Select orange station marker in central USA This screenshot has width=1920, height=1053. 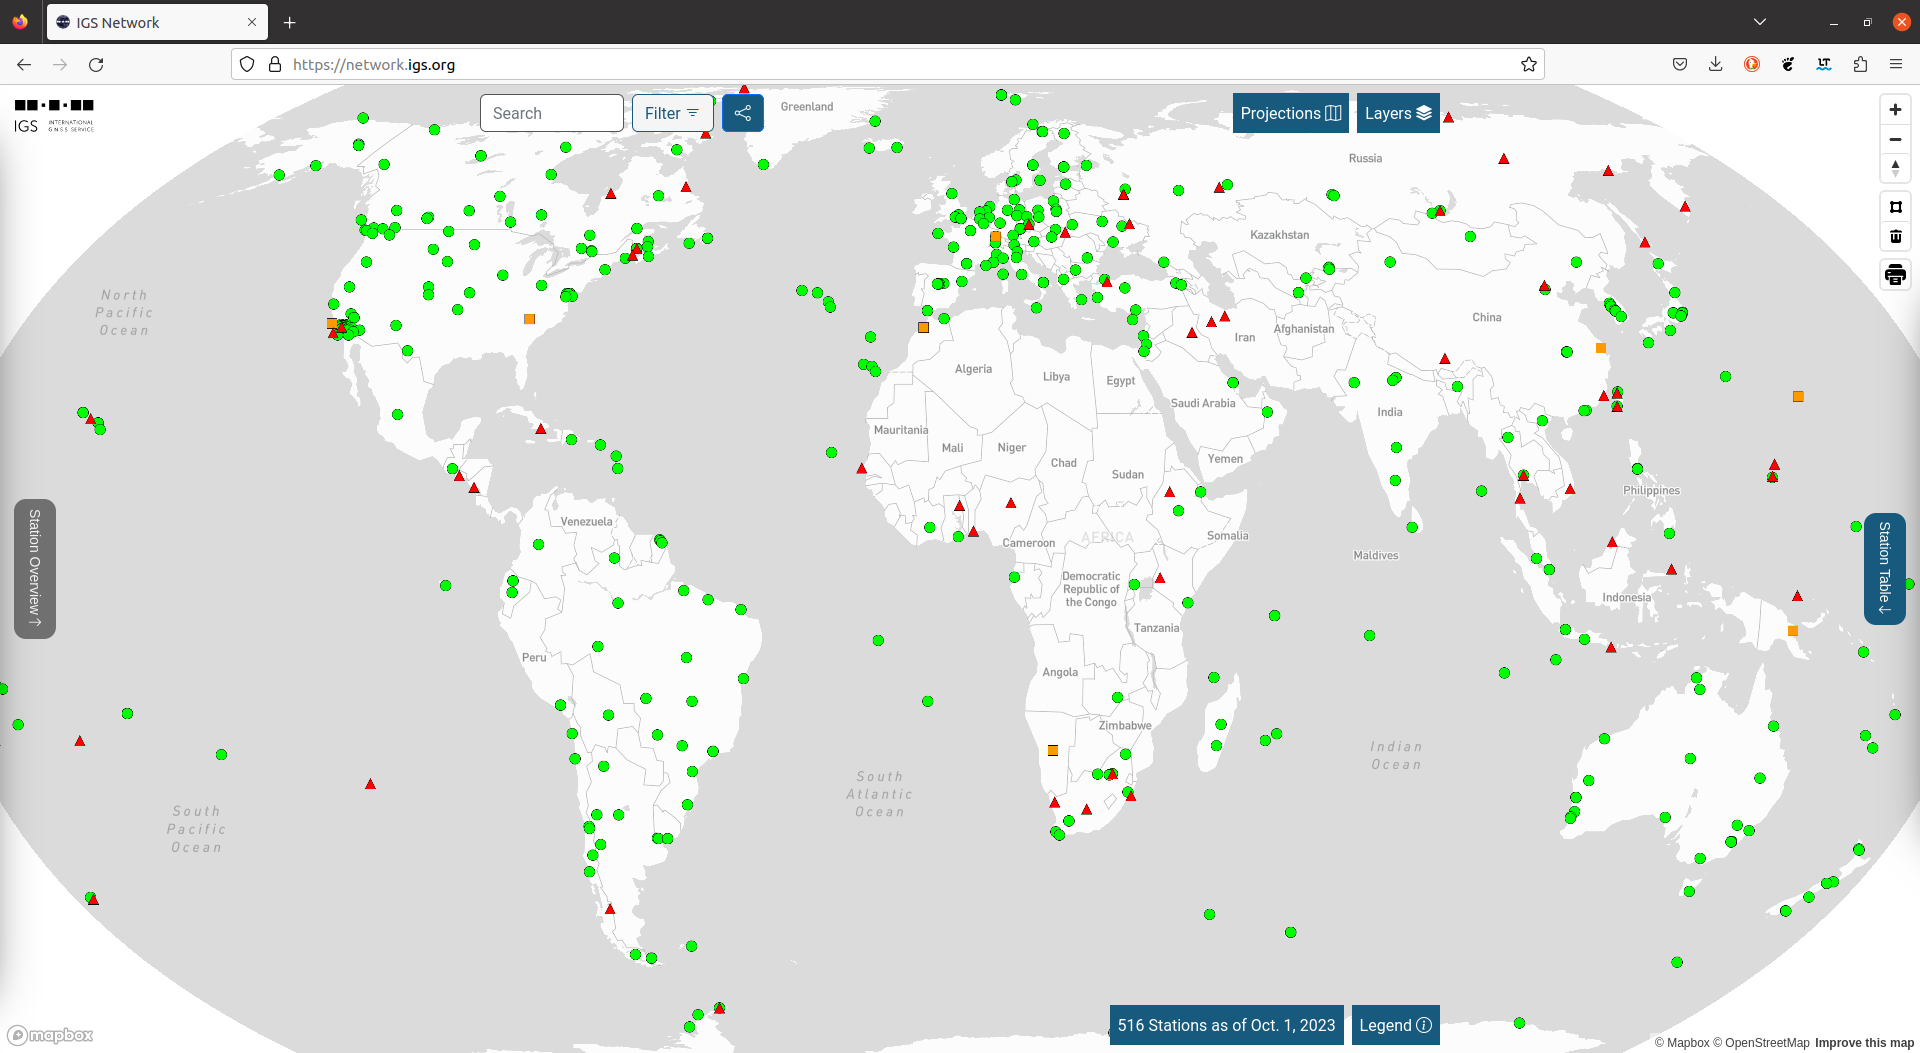(x=530, y=319)
